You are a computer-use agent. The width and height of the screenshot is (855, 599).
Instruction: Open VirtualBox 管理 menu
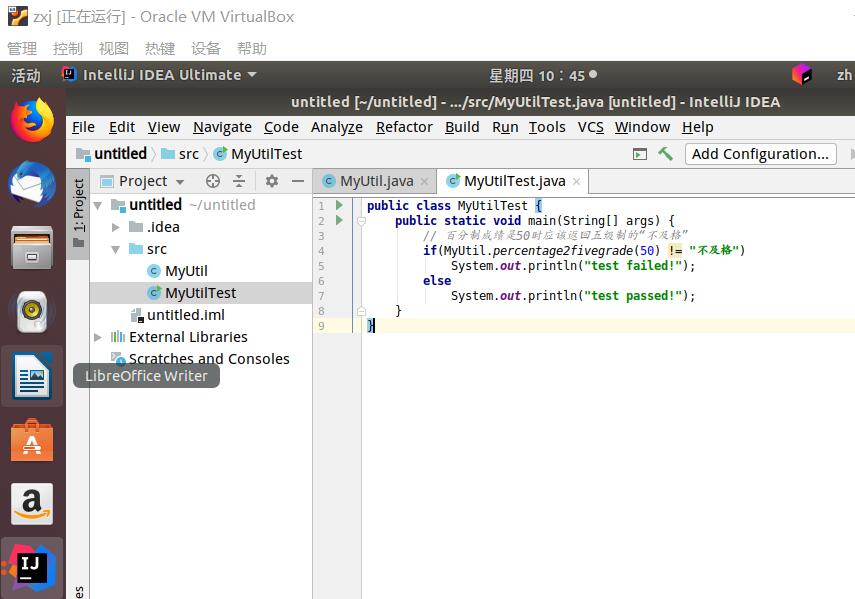coord(22,49)
